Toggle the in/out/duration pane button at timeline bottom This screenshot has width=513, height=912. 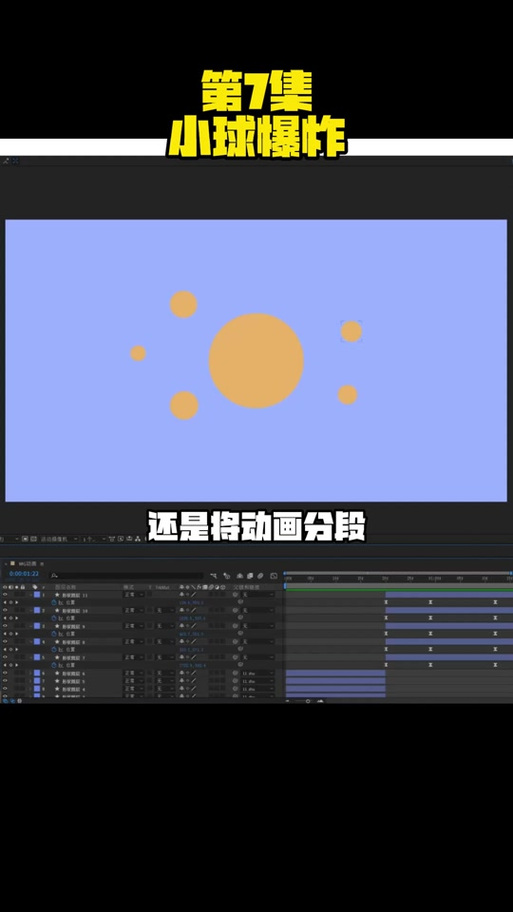pyautogui.click(x=19, y=700)
